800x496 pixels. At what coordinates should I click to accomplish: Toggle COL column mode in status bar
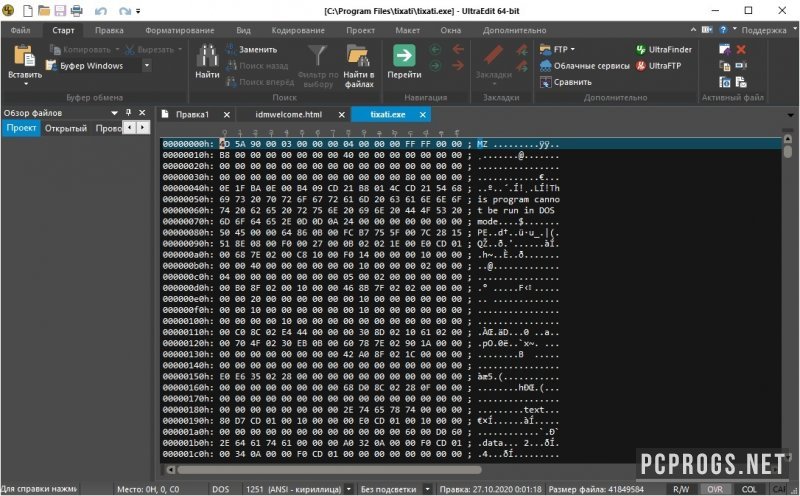click(x=748, y=489)
